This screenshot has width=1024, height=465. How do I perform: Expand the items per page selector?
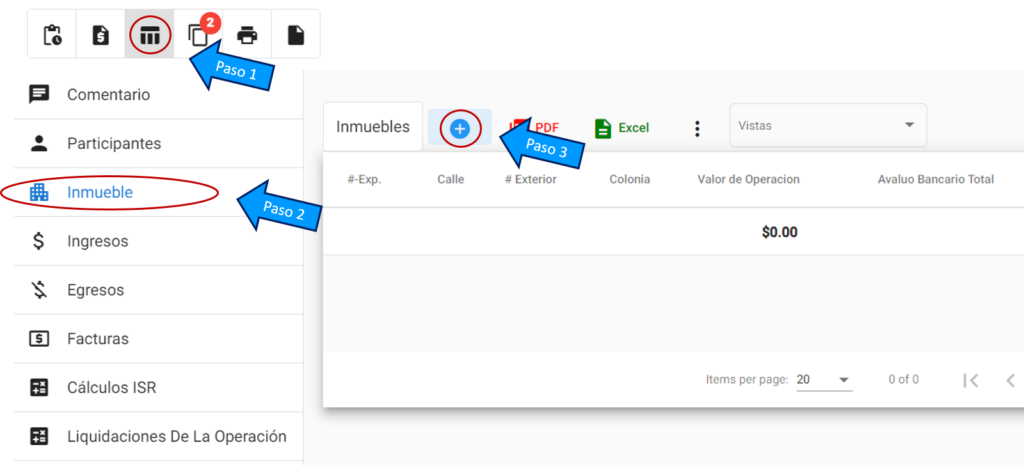point(824,379)
